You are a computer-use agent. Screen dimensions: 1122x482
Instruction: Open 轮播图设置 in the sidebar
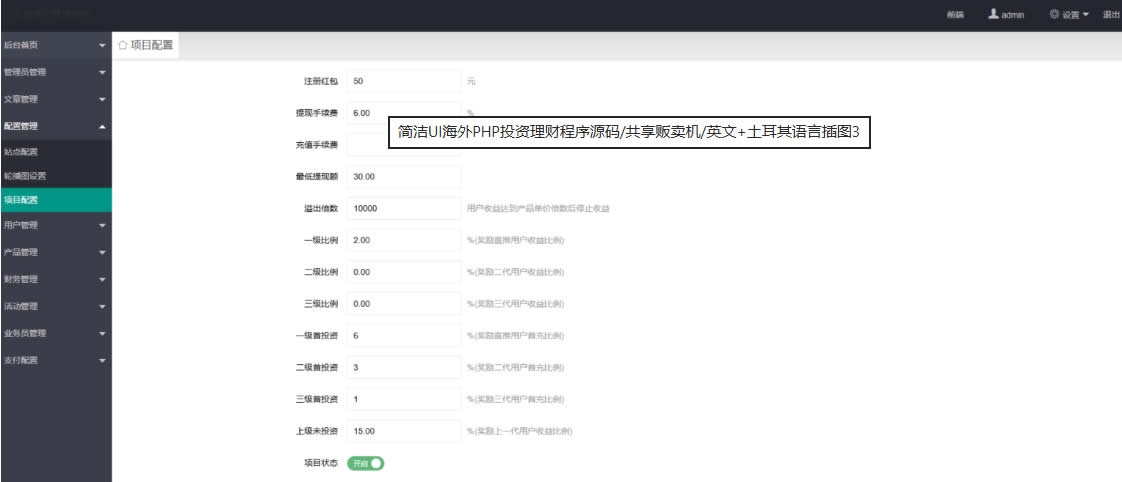26,176
